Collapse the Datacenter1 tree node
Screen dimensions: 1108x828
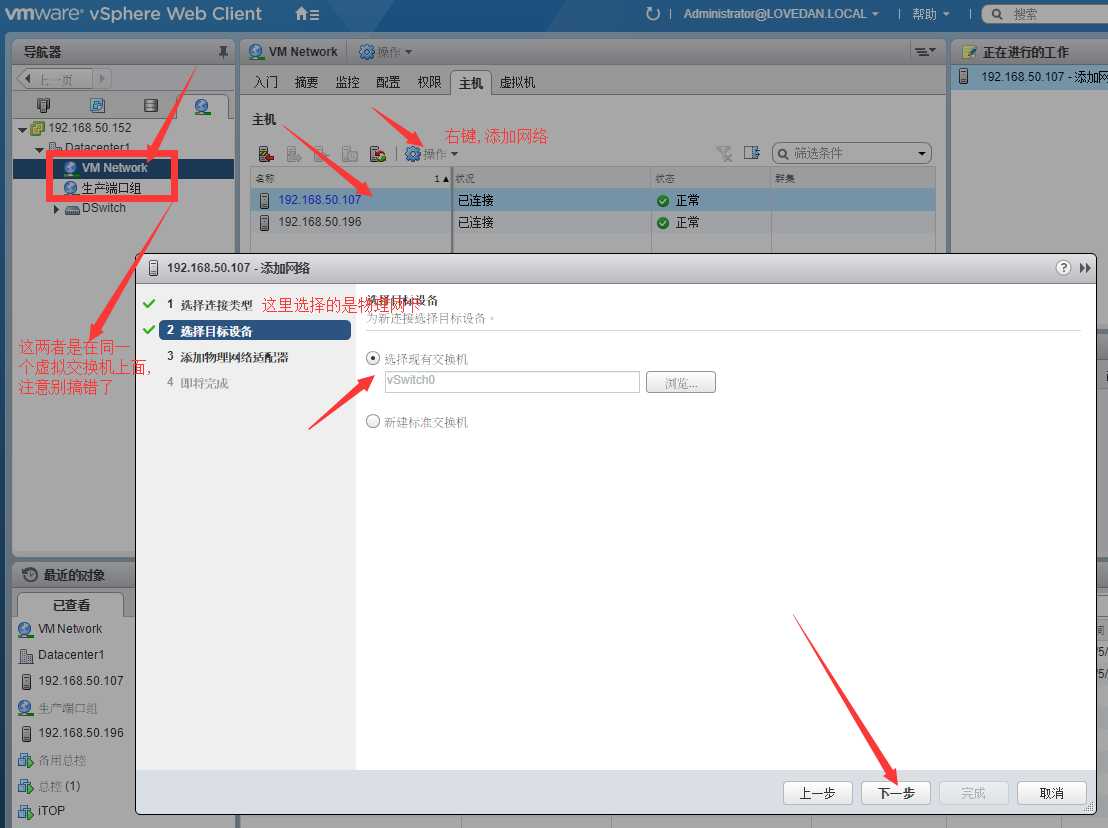(x=39, y=149)
